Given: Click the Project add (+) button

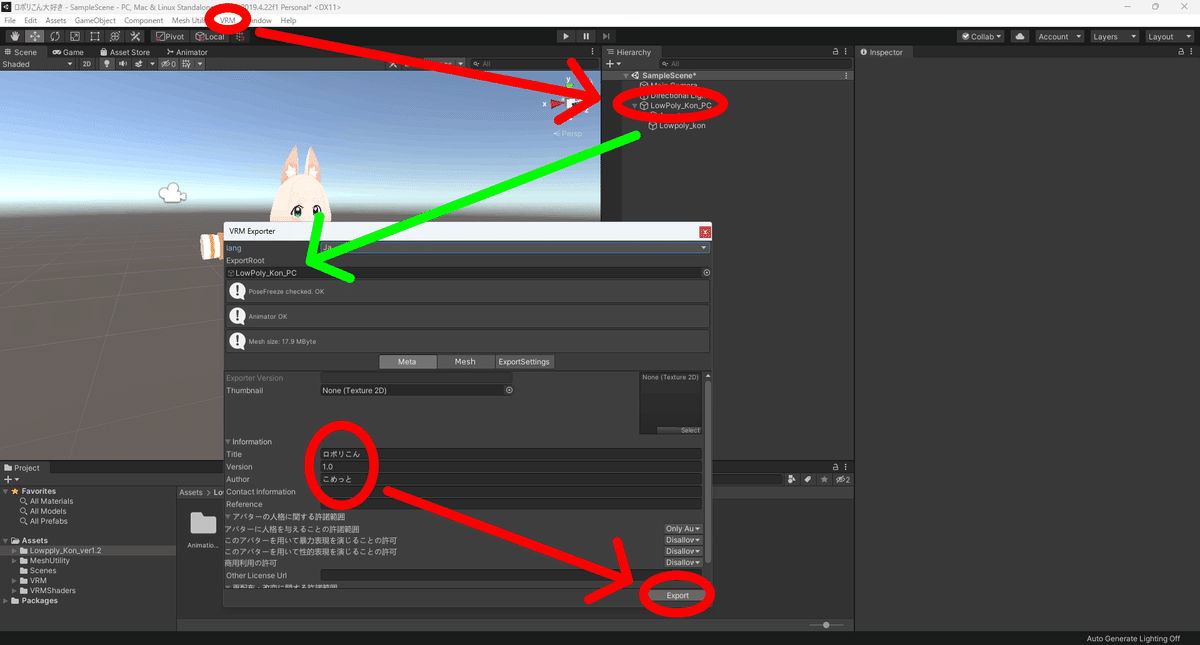Looking at the screenshot, I should click(10, 480).
